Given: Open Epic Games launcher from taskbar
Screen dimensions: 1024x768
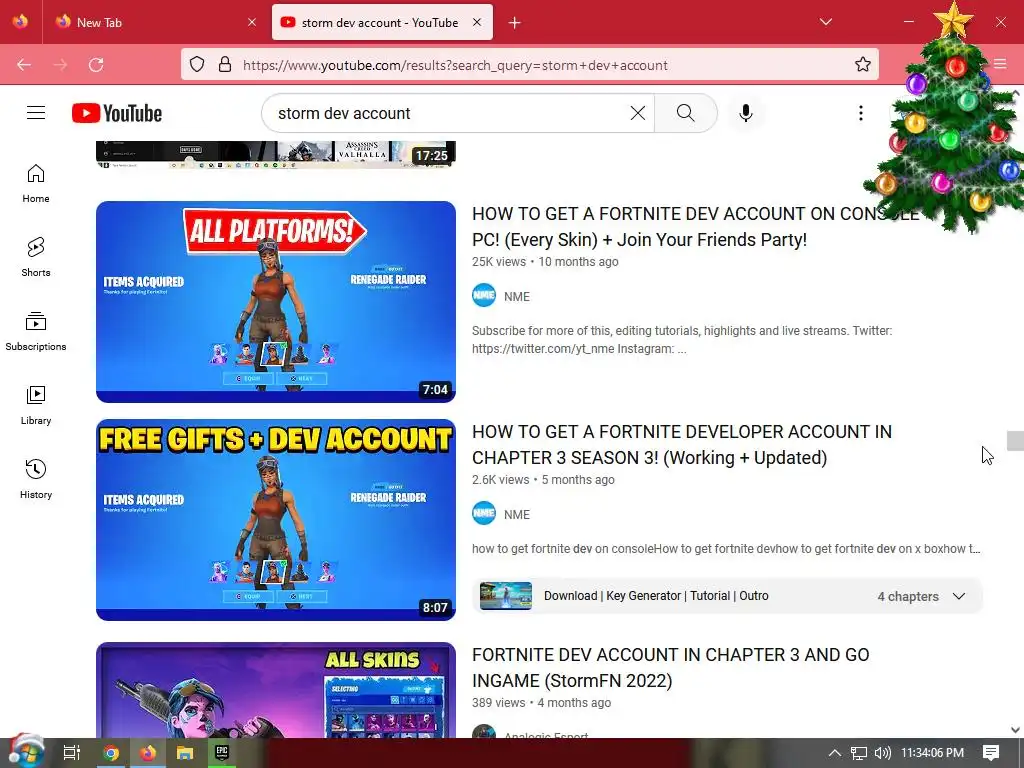Looking at the screenshot, I should (222, 753).
